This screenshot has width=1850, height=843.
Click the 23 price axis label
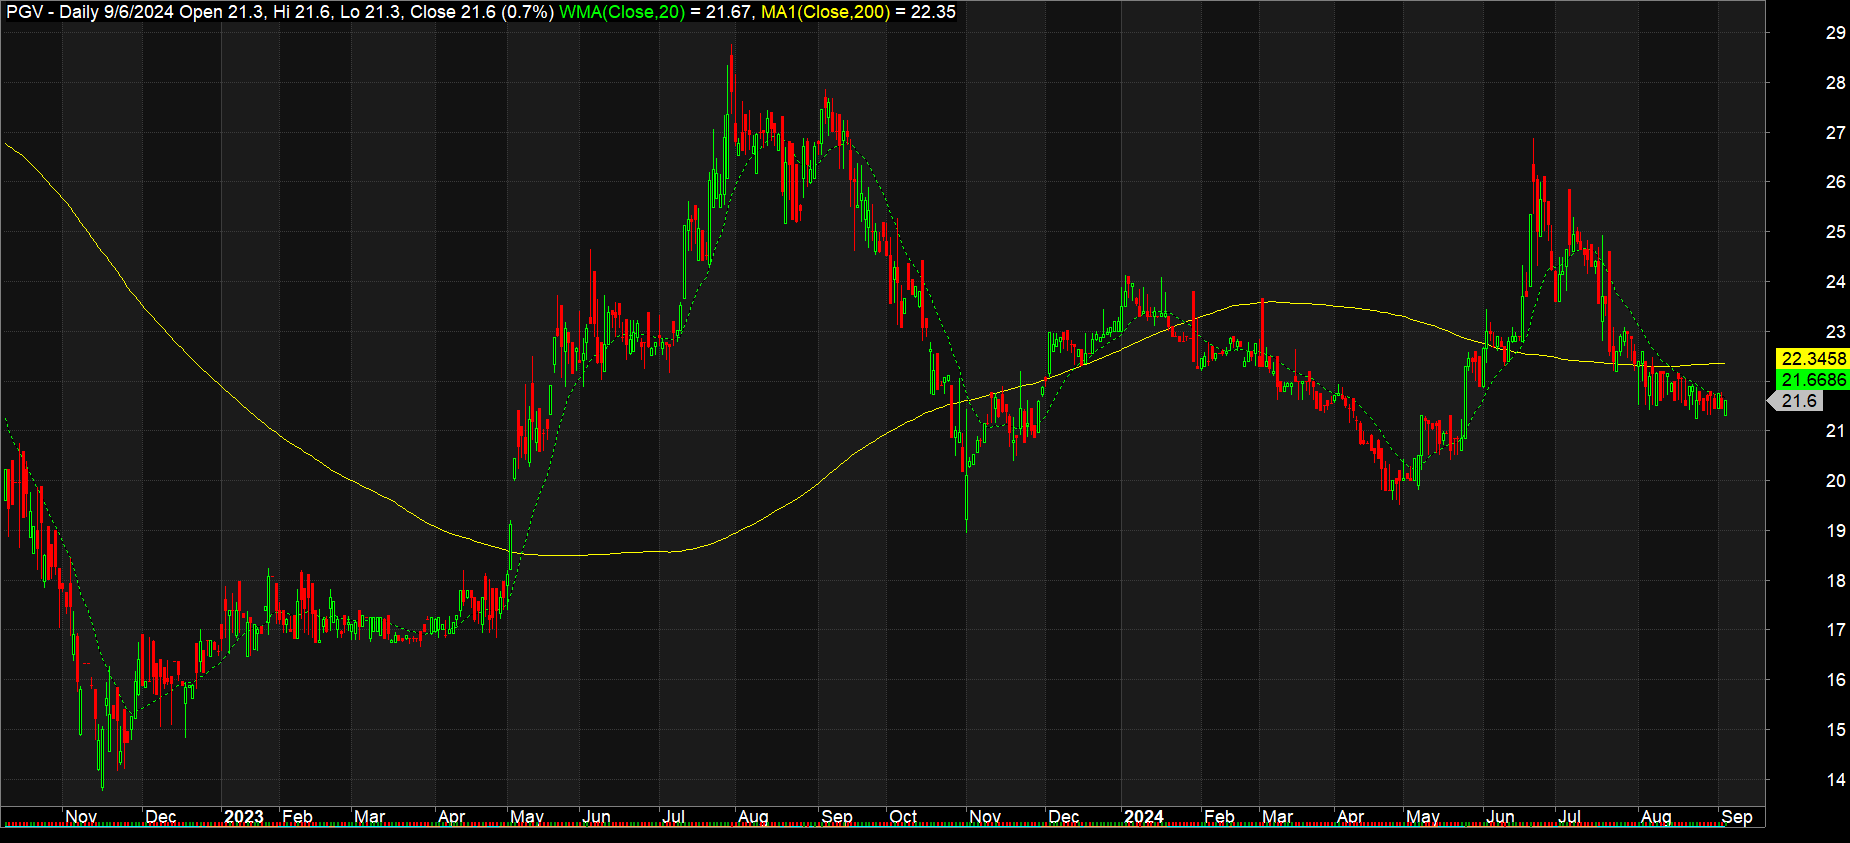pyautogui.click(x=1836, y=331)
